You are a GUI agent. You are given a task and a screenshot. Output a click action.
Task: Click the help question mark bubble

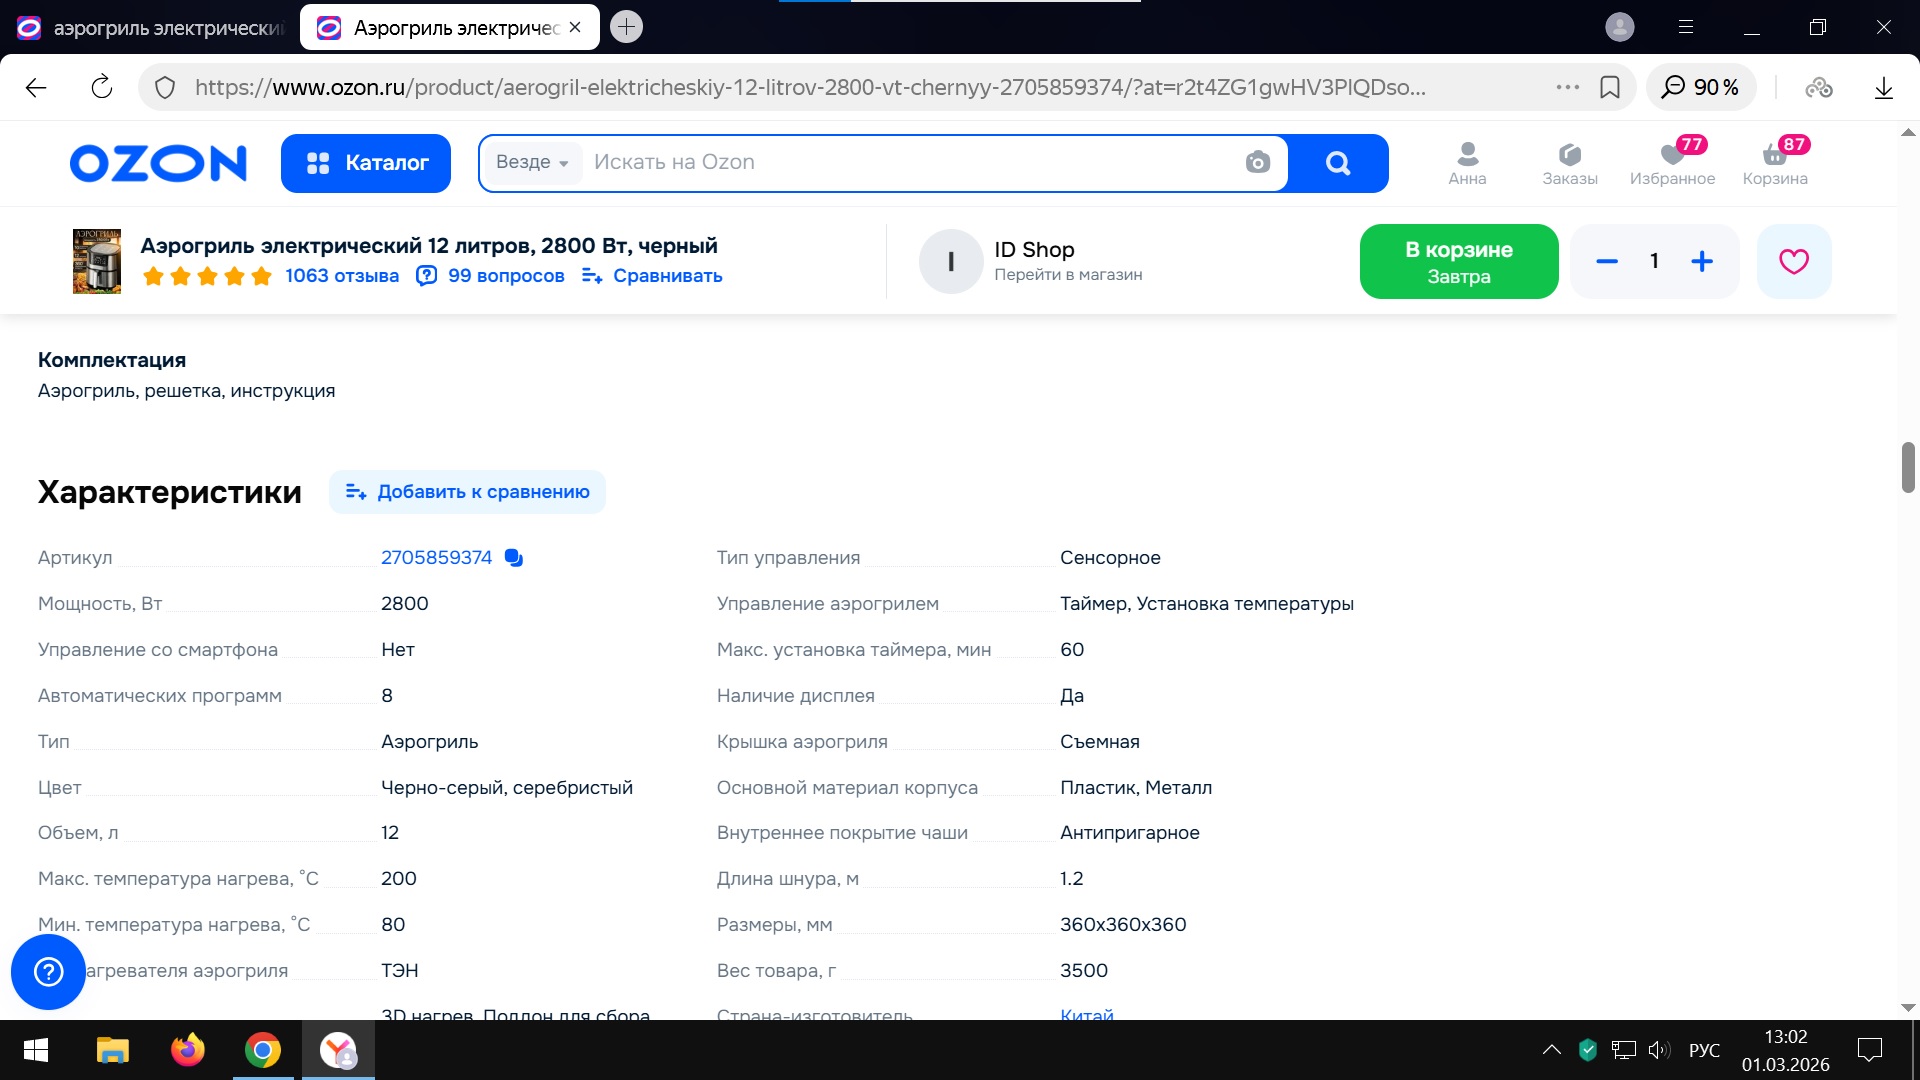point(48,971)
